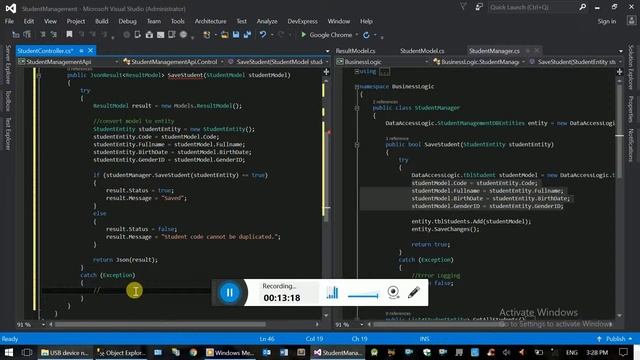Open Outlook from the taskbar

[267, 352]
